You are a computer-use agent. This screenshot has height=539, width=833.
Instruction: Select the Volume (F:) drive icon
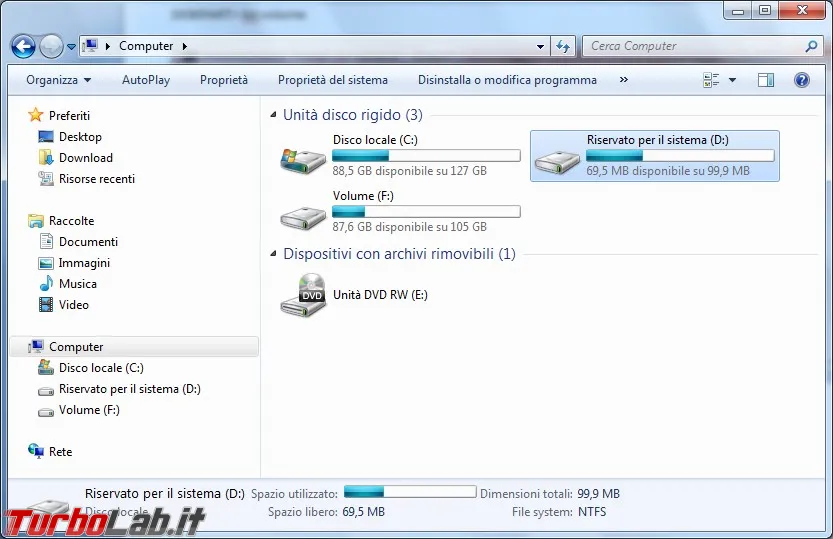click(x=303, y=217)
